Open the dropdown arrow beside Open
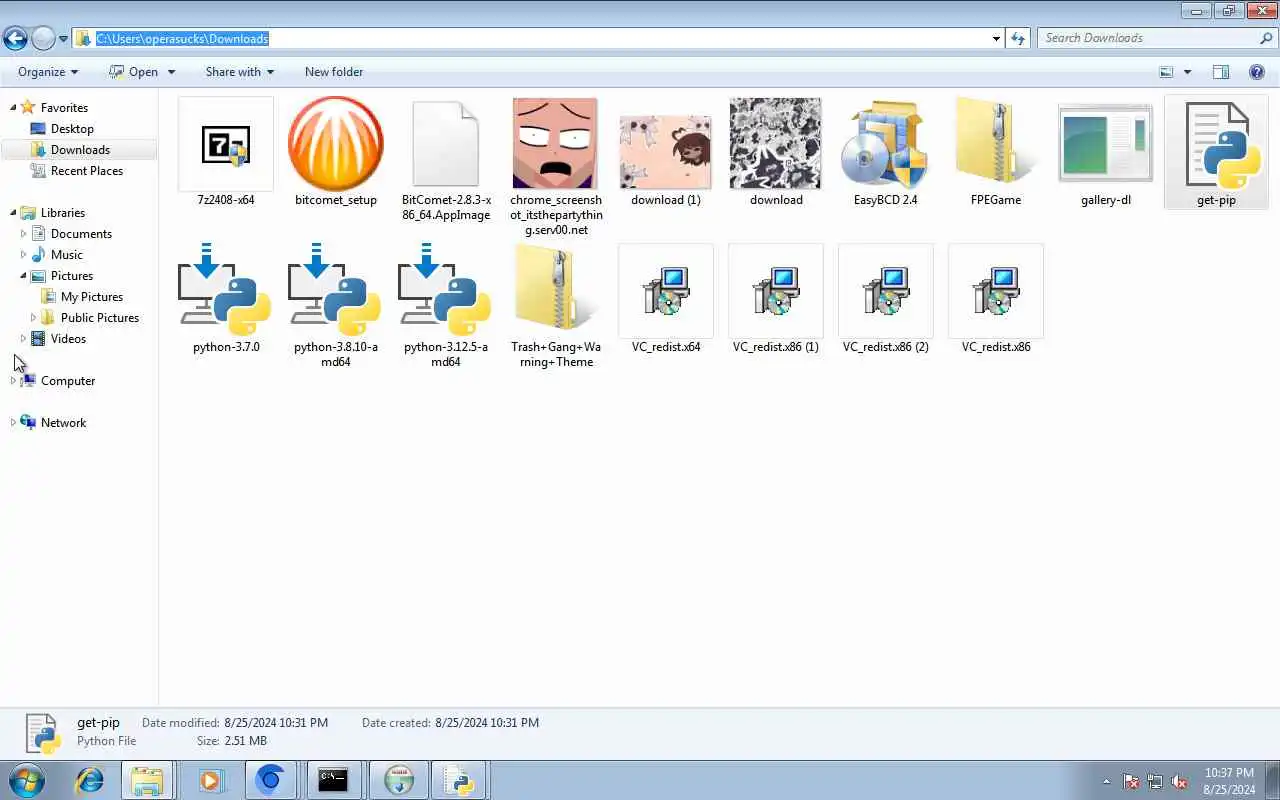The width and height of the screenshot is (1280, 800). [171, 72]
